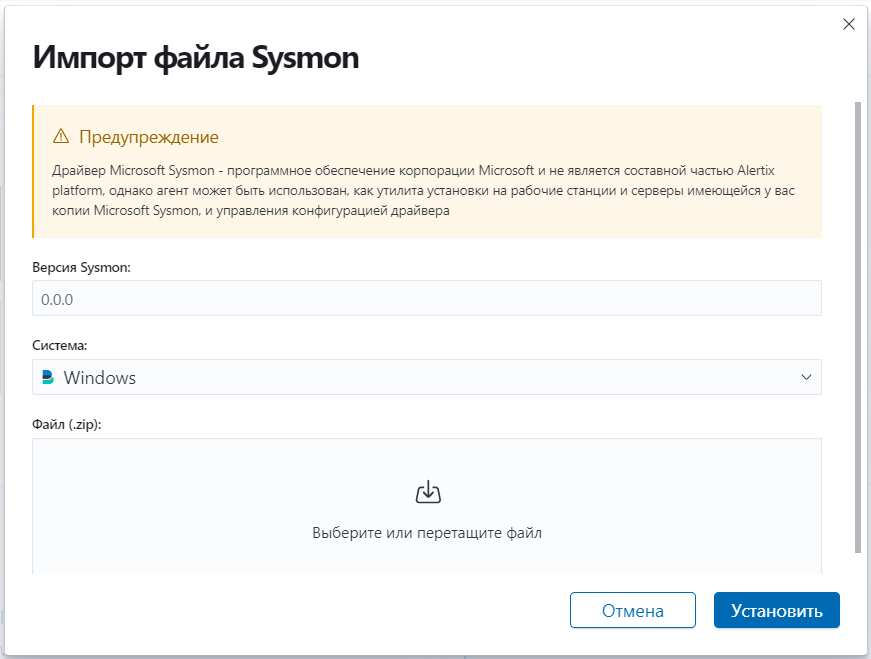Cancel with the Отмена button

click(x=633, y=610)
